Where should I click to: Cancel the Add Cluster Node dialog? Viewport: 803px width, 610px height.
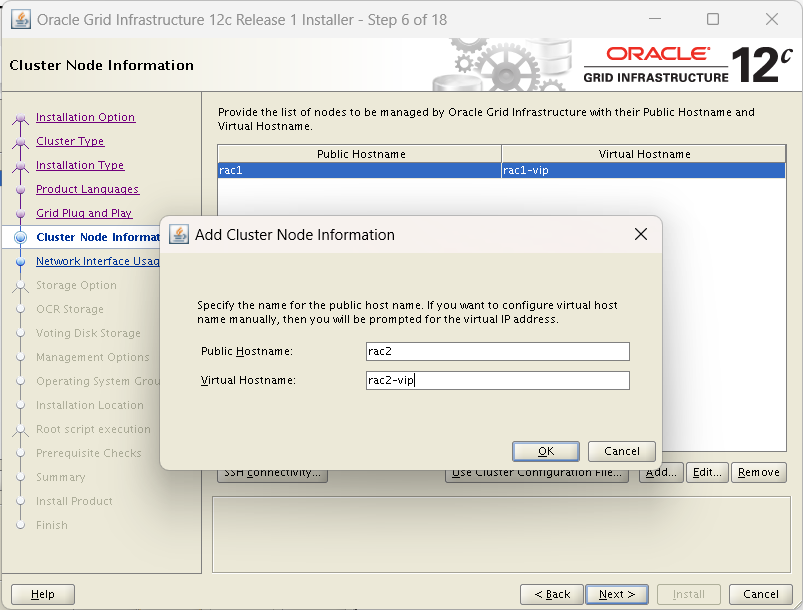tap(622, 451)
